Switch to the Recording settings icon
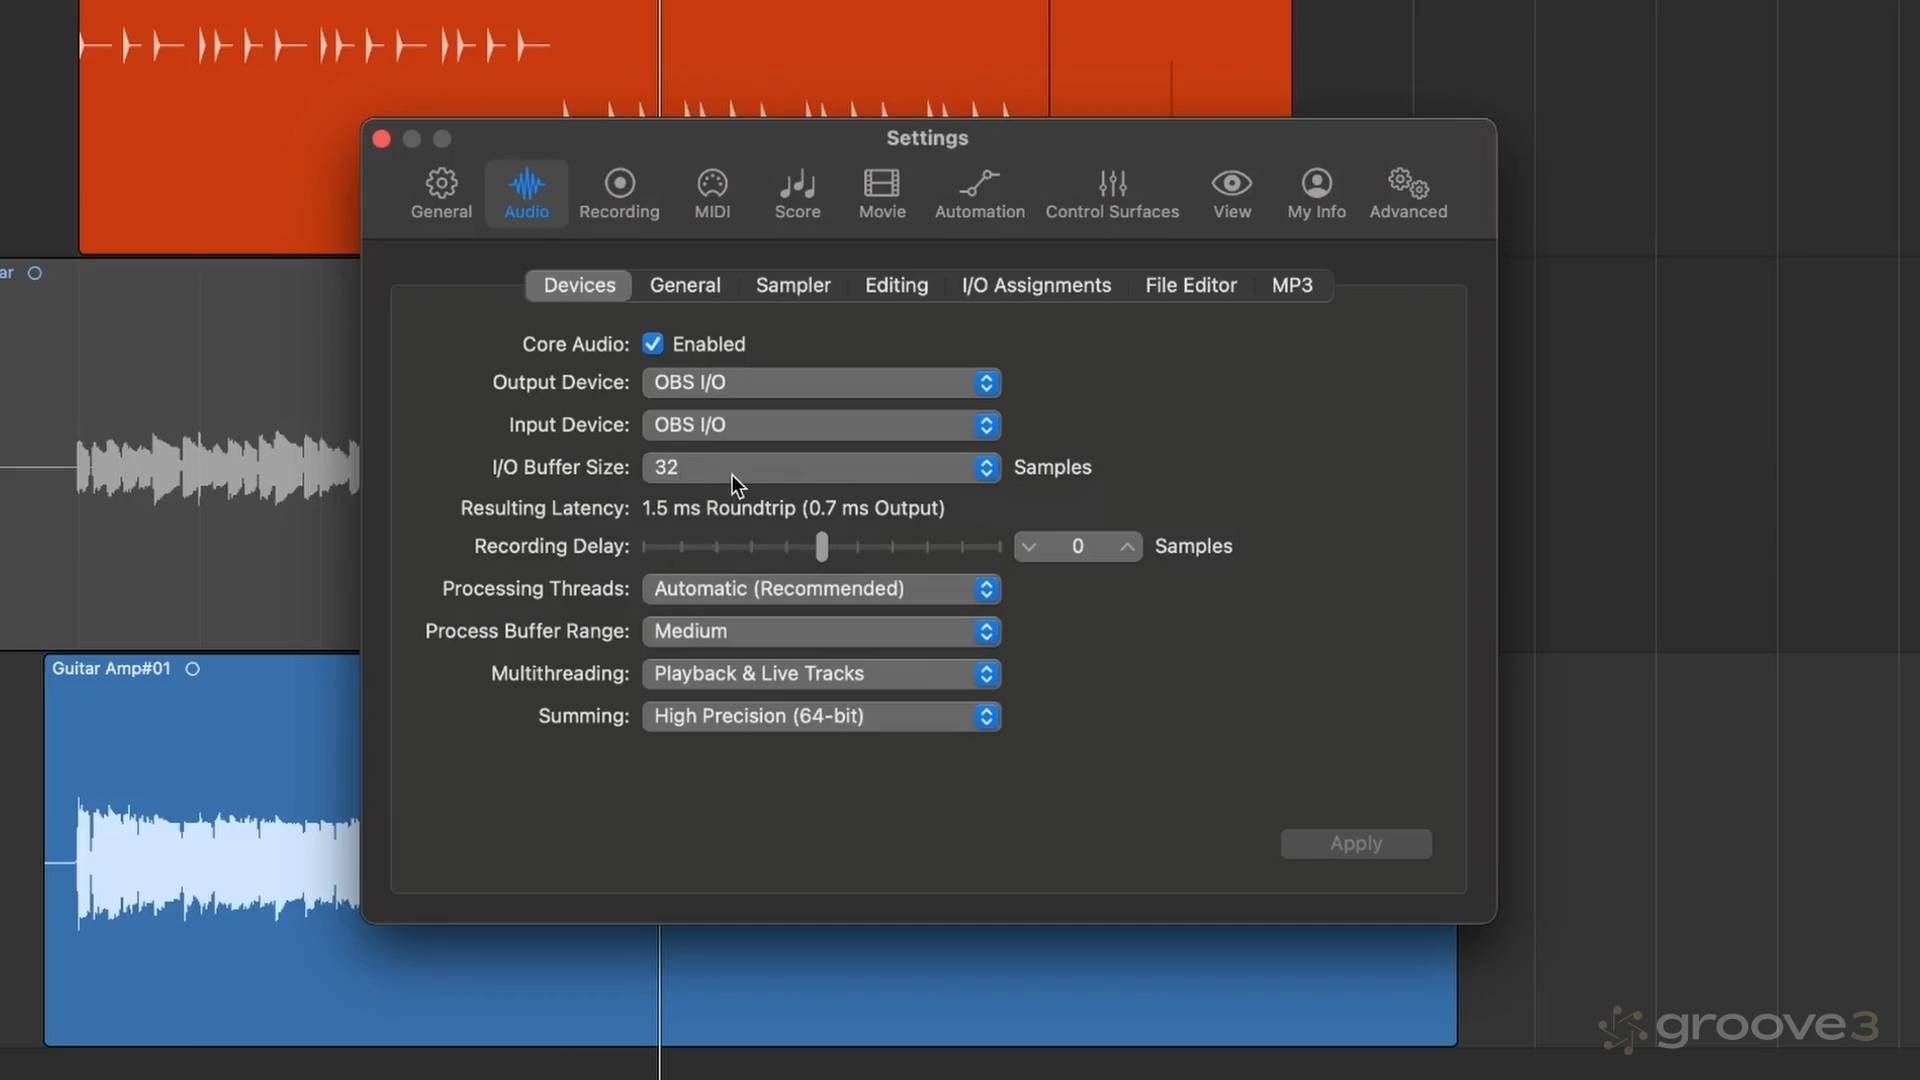The width and height of the screenshot is (1920, 1080). [x=618, y=193]
